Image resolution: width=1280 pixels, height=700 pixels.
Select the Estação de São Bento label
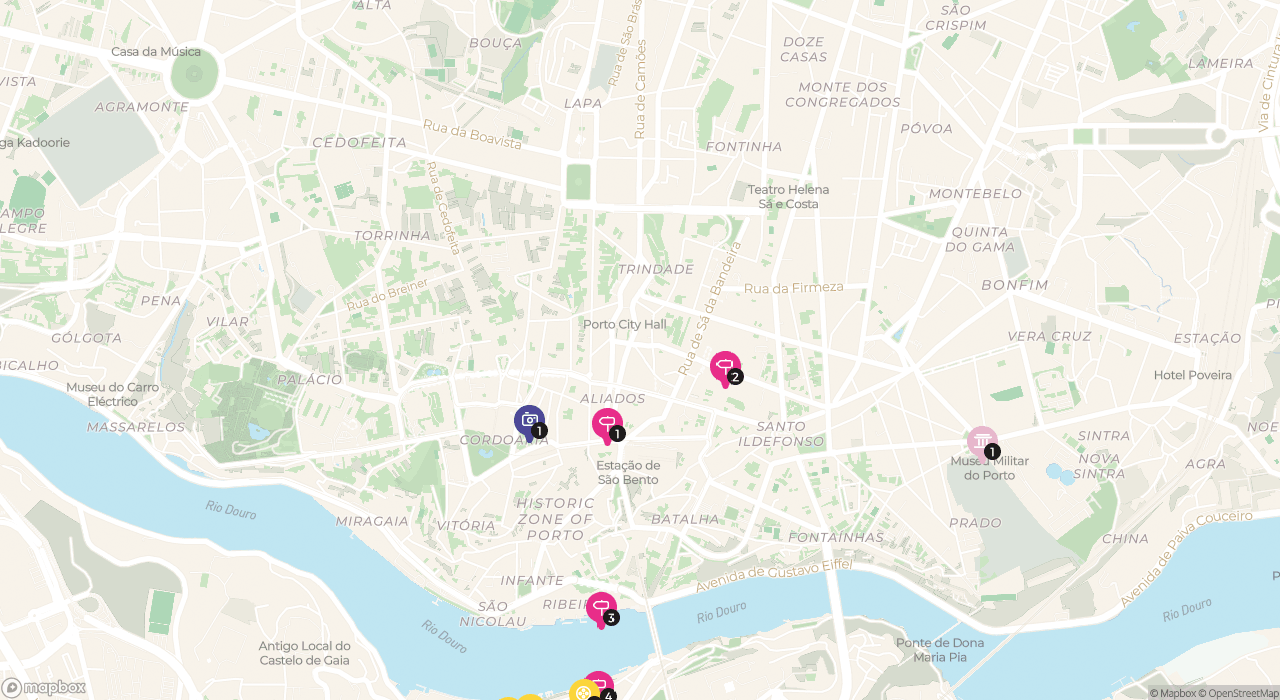(x=628, y=472)
